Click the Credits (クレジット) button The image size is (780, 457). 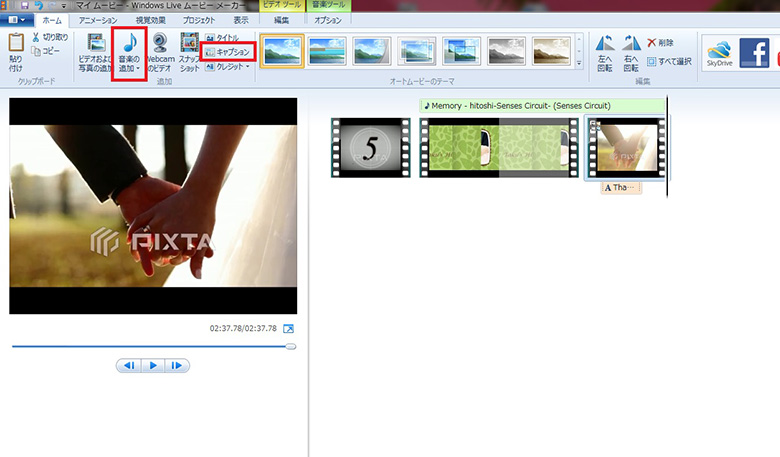[224, 66]
